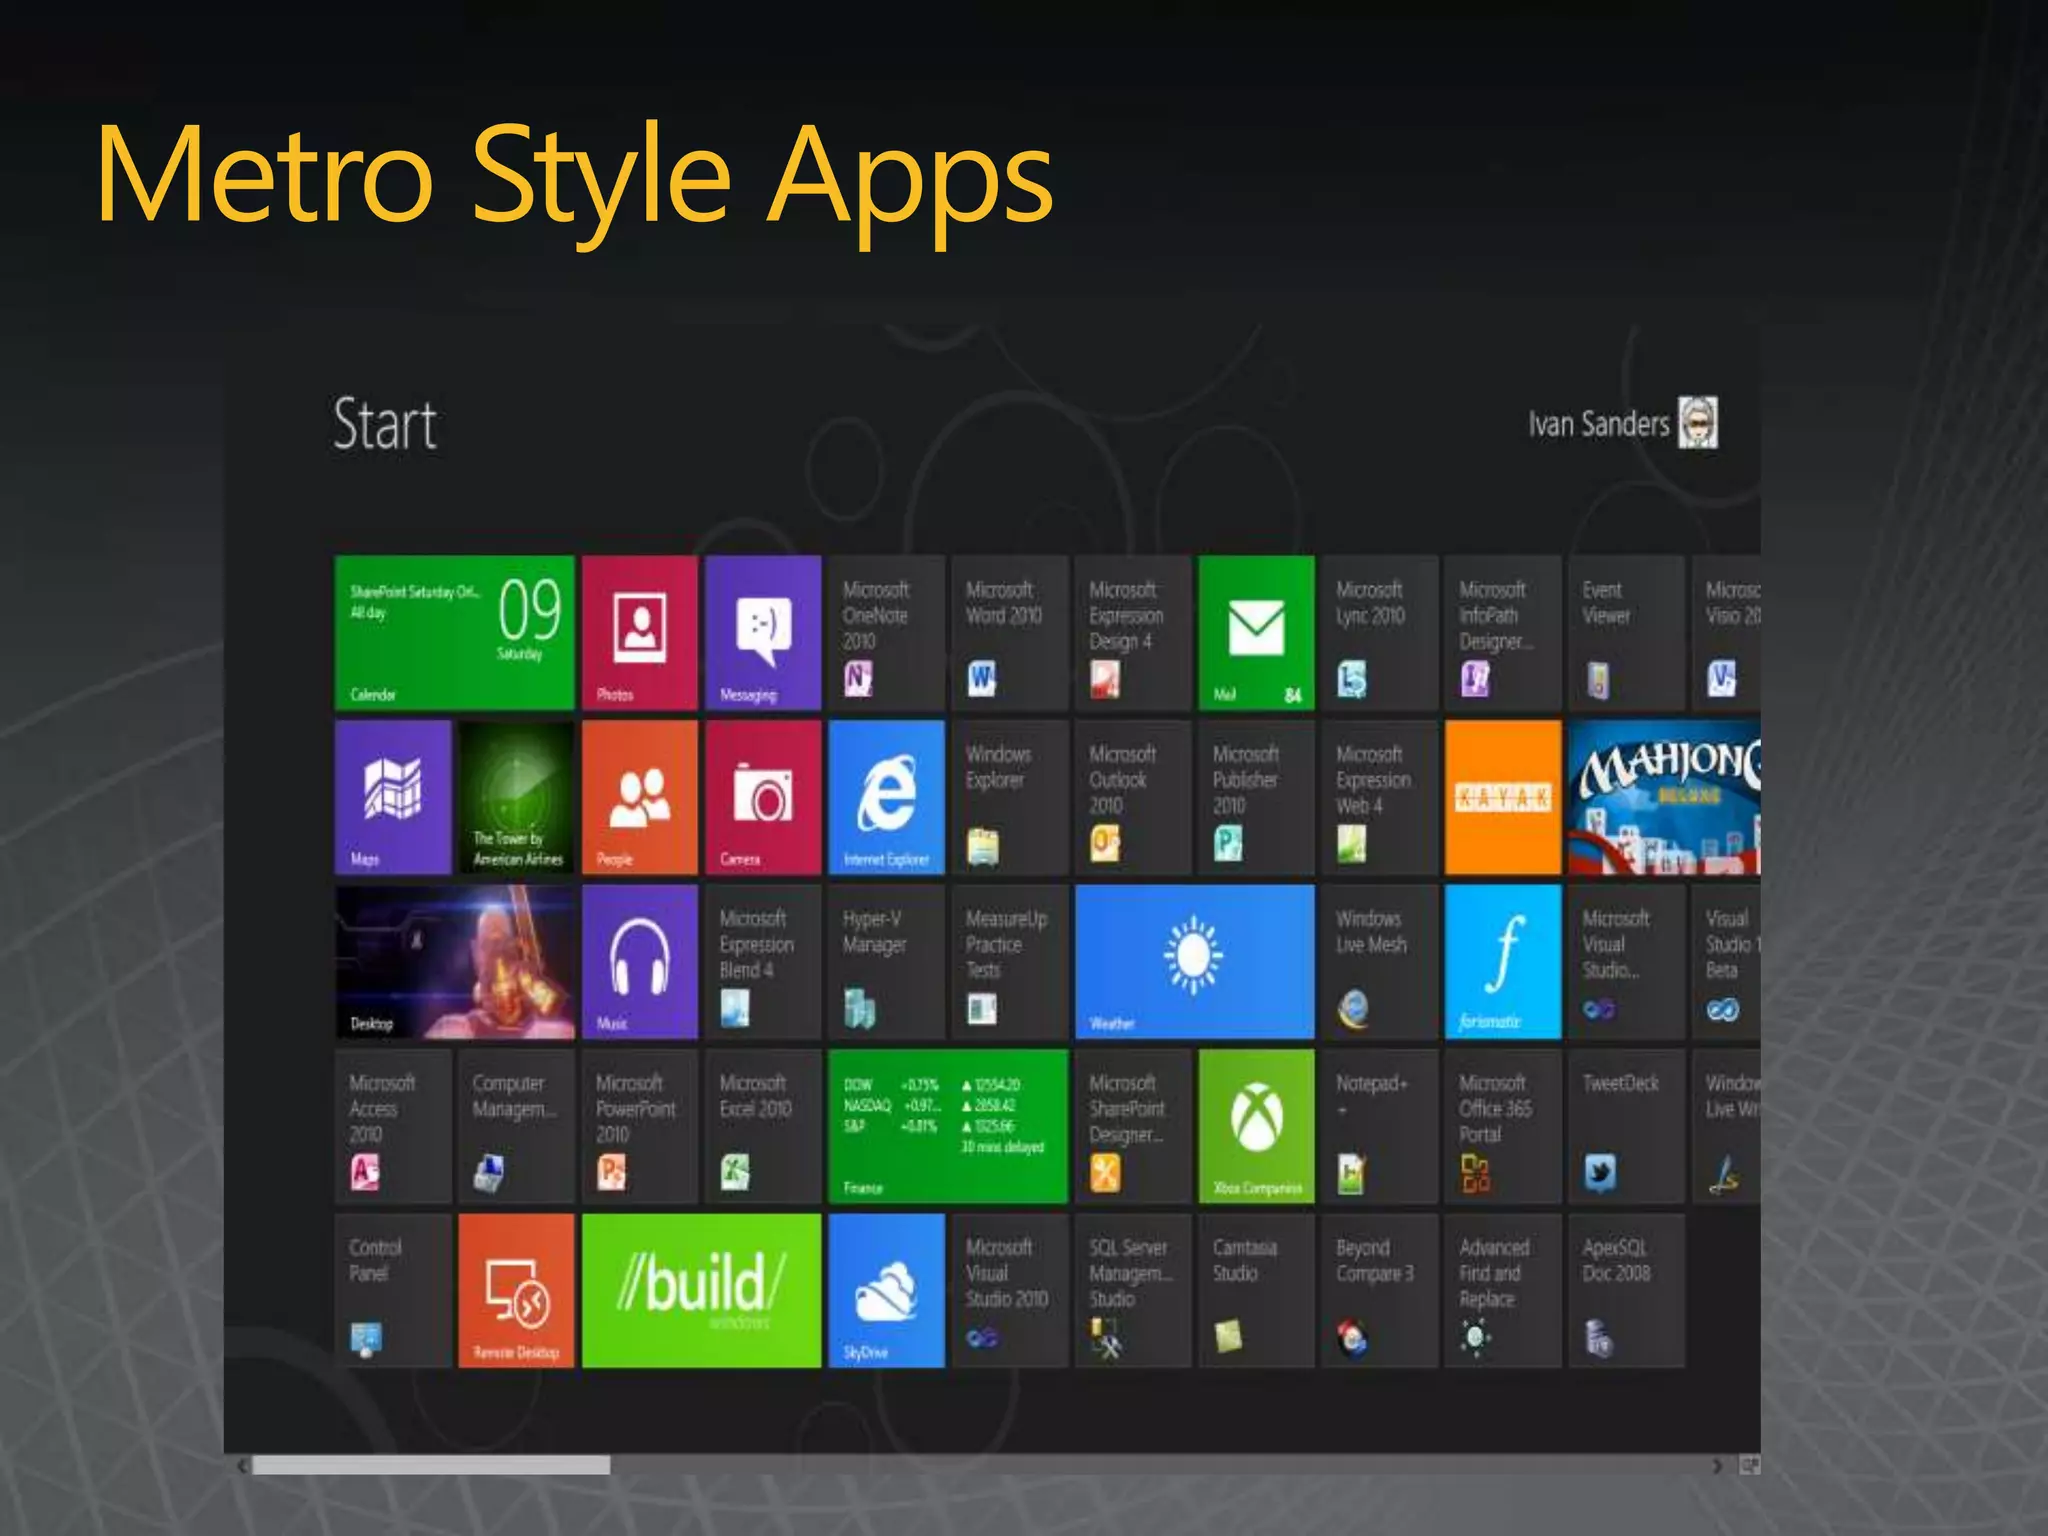Open the orange KAYAK tile
This screenshot has width=2048, height=1536.
click(x=1503, y=797)
